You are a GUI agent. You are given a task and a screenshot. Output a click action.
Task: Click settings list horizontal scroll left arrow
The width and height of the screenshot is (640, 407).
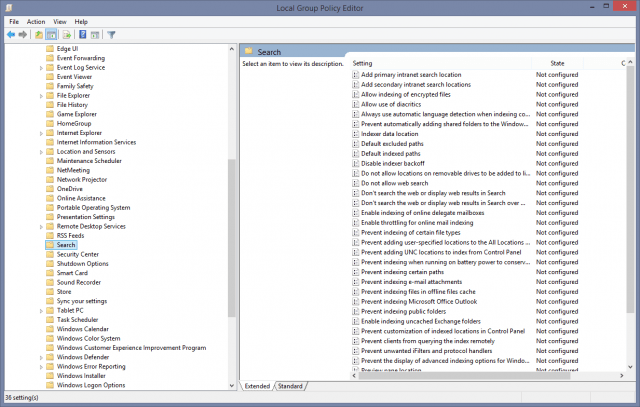coord(354,376)
